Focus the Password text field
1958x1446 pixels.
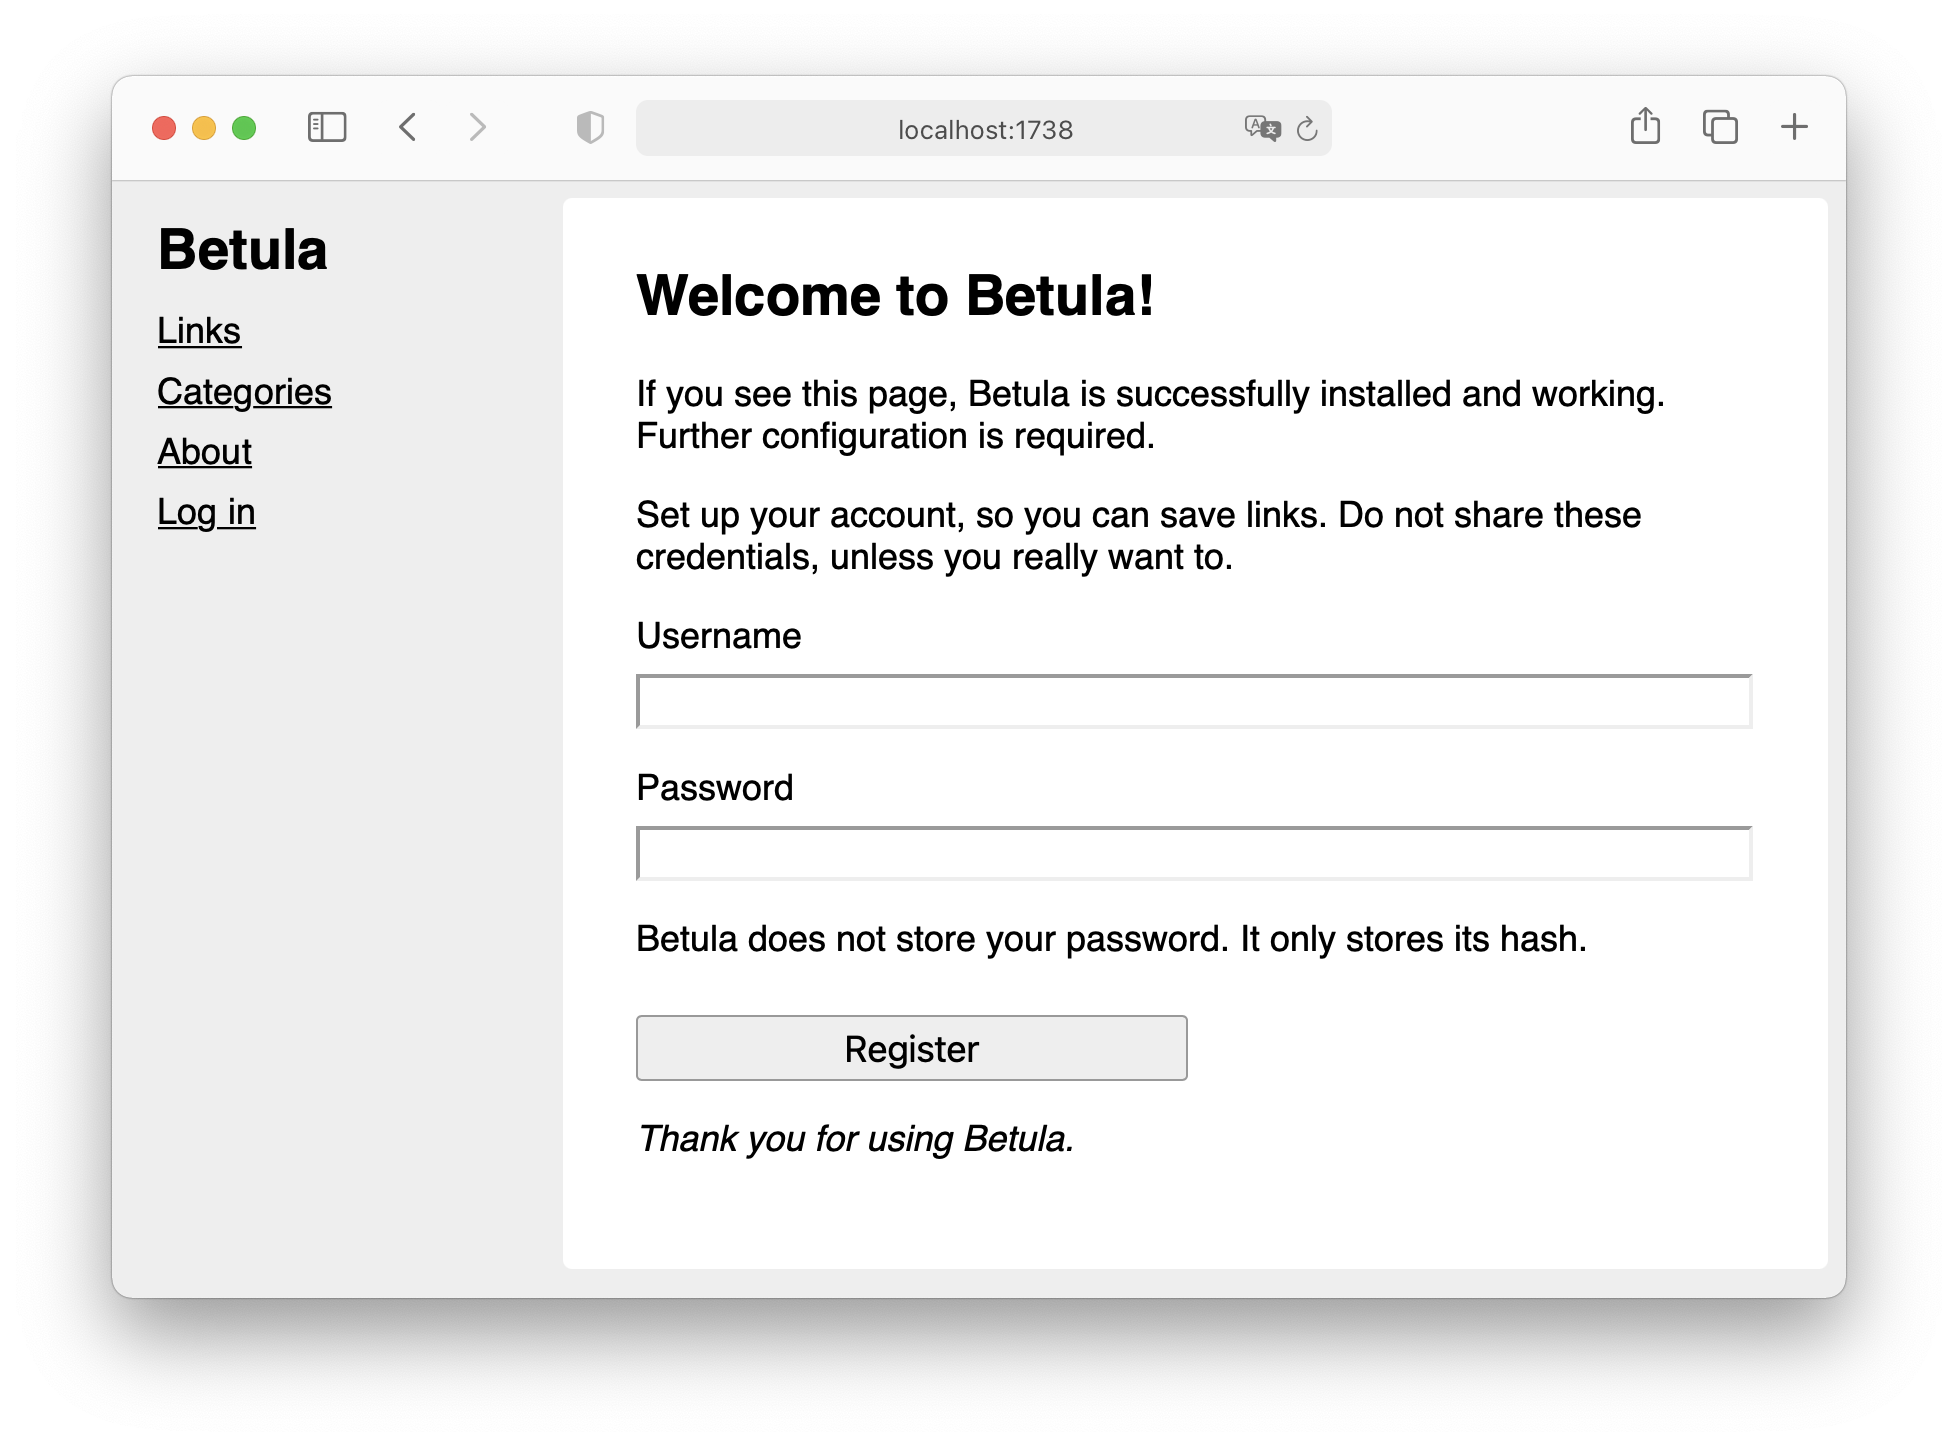click(x=1194, y=854)
